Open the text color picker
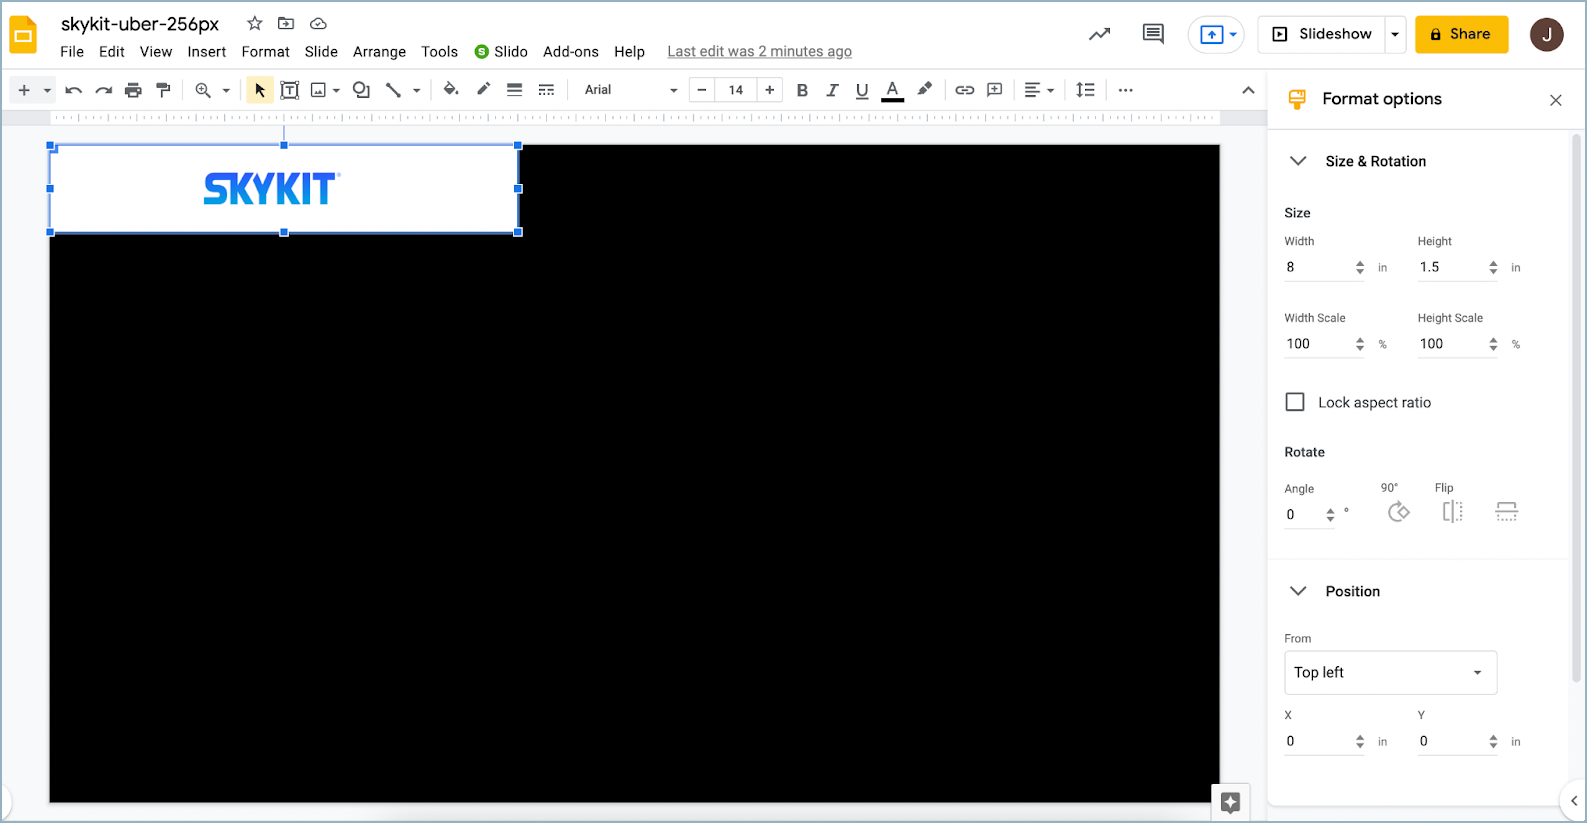 pyautogui.click(x=893, y=90)
